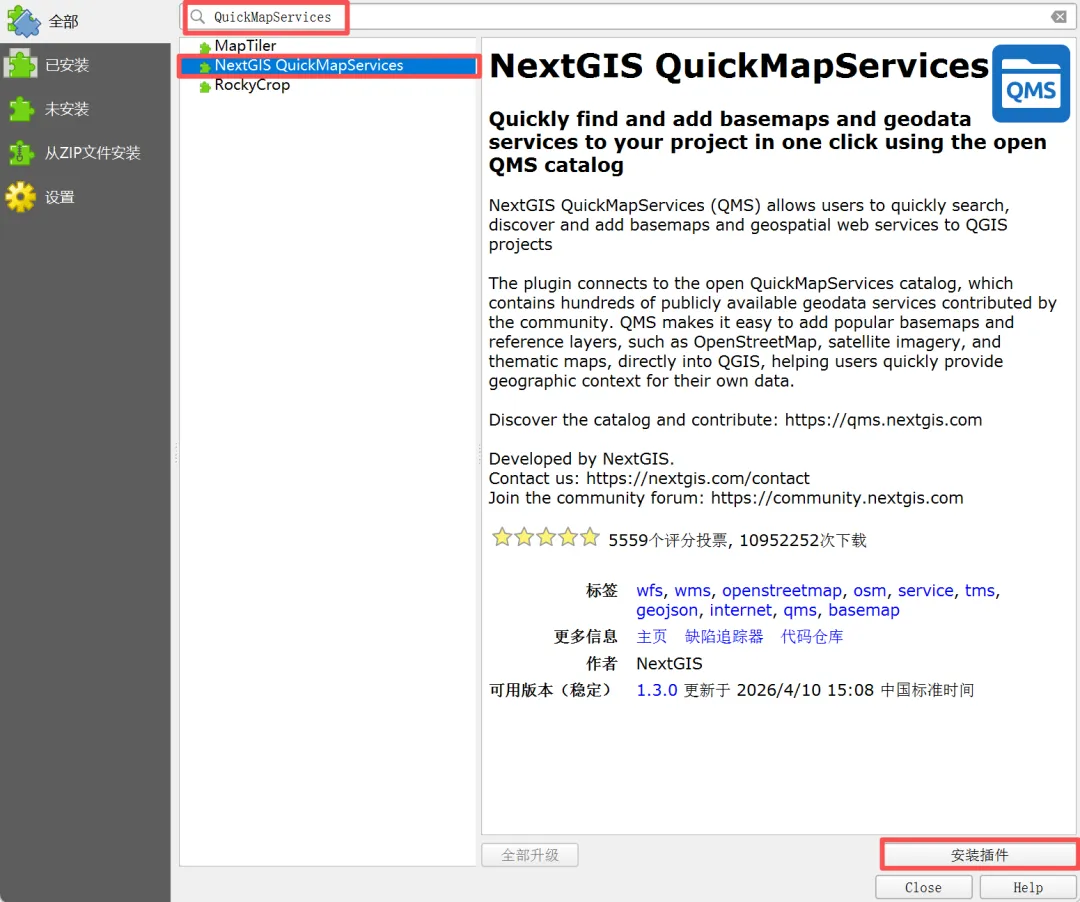1080x902 pixels.
Task: Close the plugin manager with Close button
Action: (x=924, y=888)
